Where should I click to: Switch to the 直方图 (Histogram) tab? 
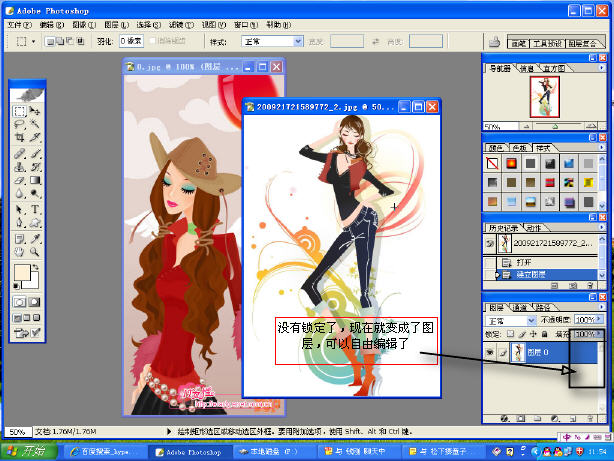click(x=554, y=69)
